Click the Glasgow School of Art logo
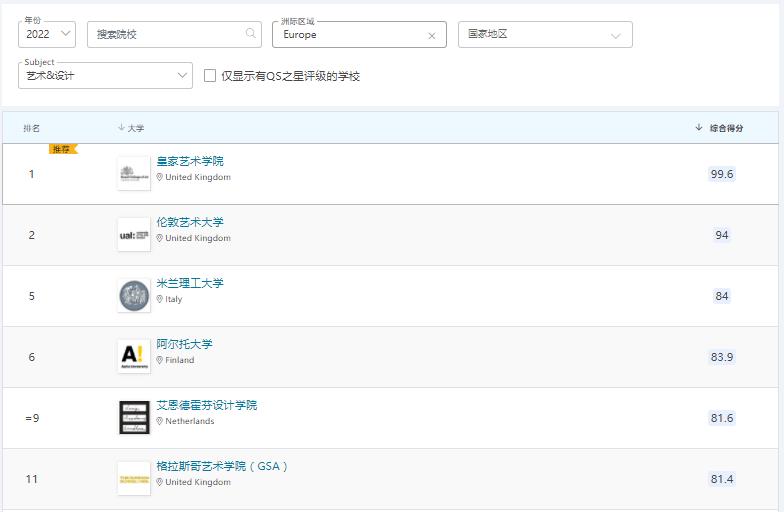This screenshot has width=784, height=512. [134, 478]
